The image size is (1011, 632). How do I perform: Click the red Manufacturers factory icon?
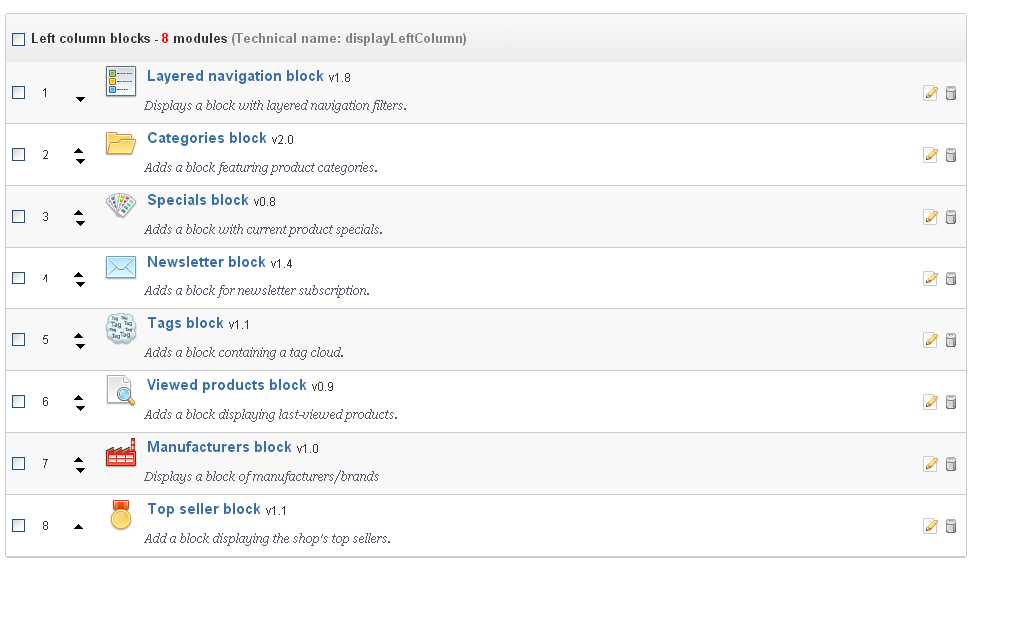[120, 453]
